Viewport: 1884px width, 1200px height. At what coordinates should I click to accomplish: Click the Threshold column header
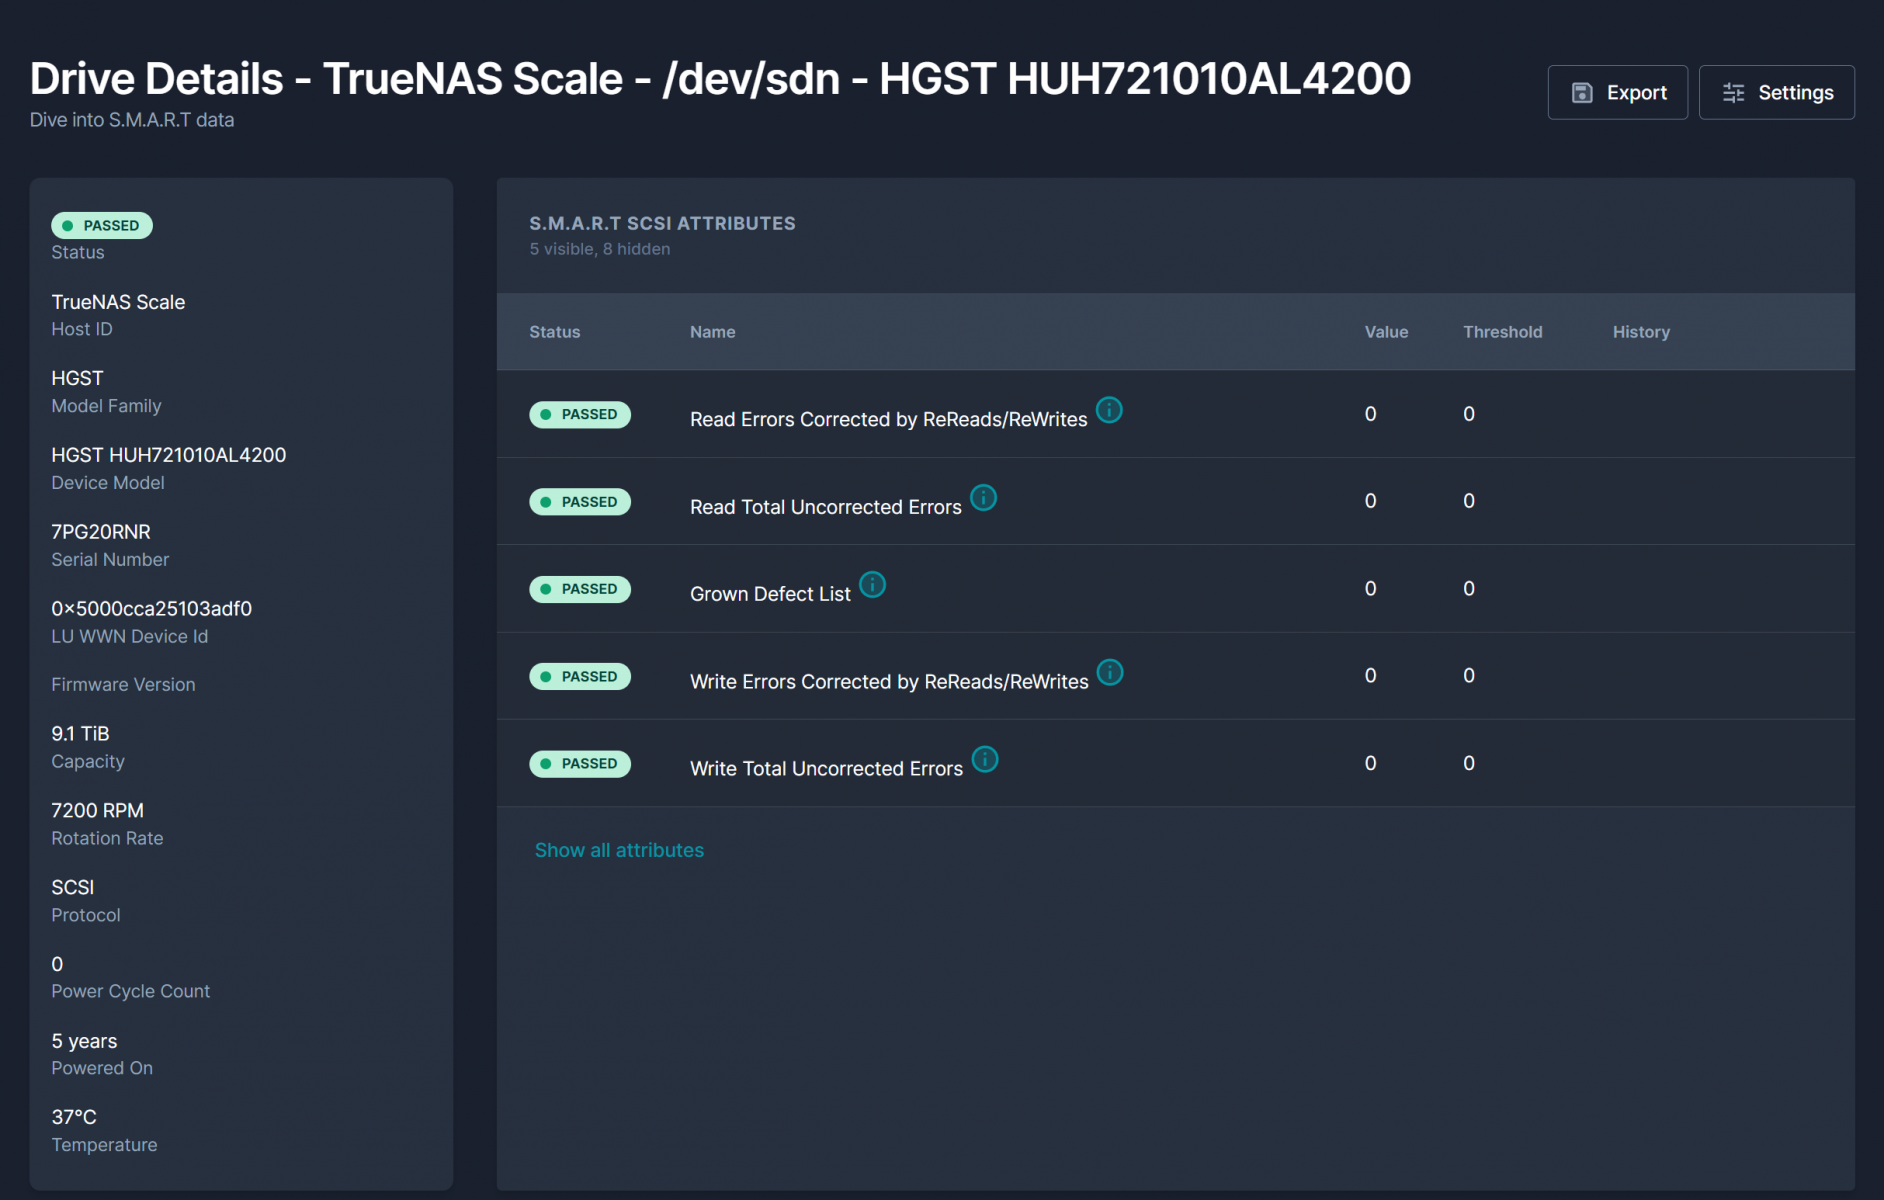point(1502,332)
